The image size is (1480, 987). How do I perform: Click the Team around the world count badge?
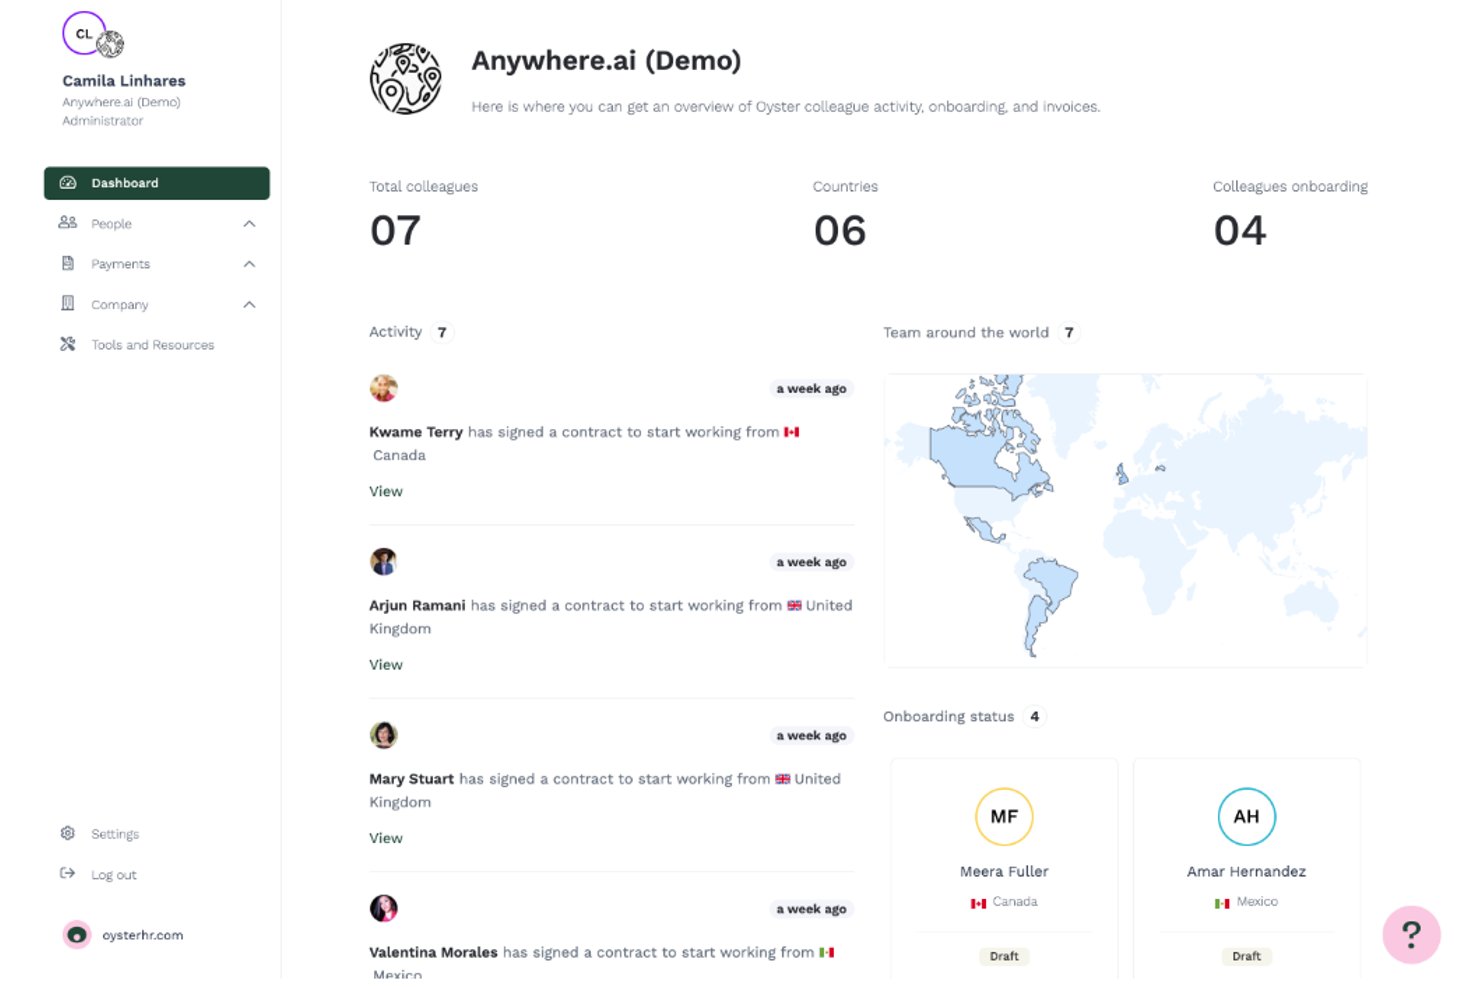point(1069,332)
